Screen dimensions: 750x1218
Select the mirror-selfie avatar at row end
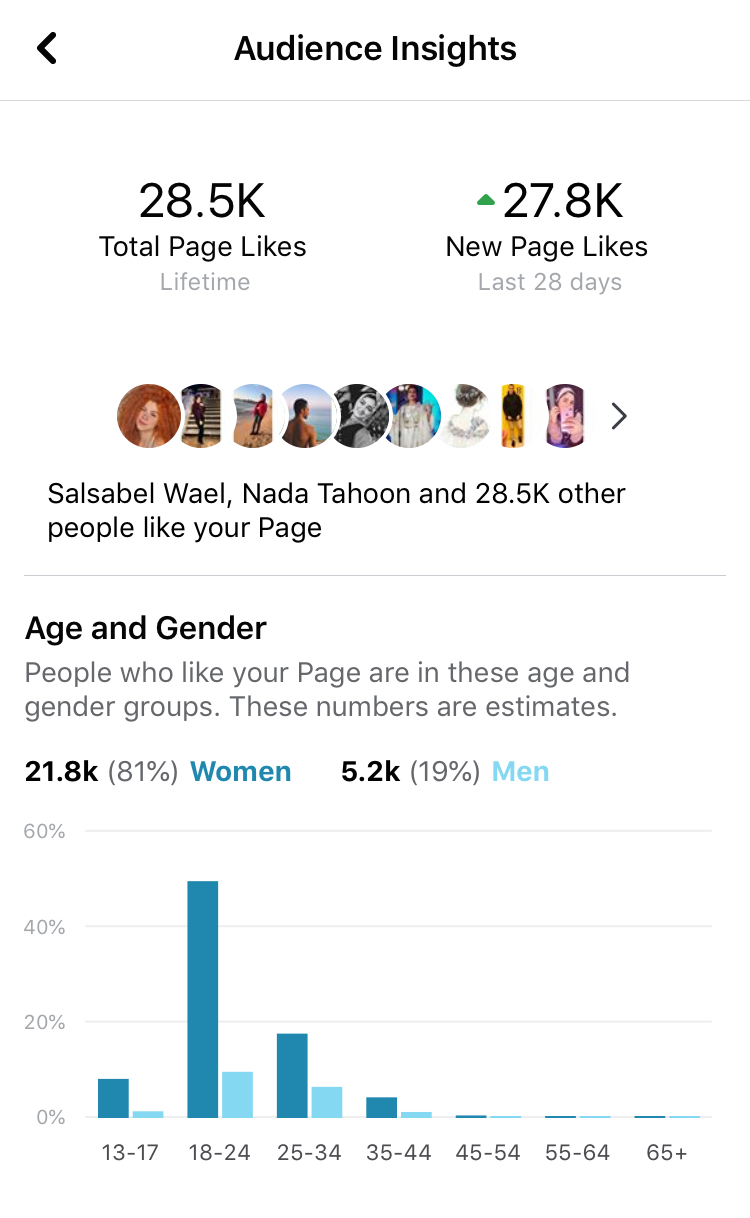coord(565,416)
